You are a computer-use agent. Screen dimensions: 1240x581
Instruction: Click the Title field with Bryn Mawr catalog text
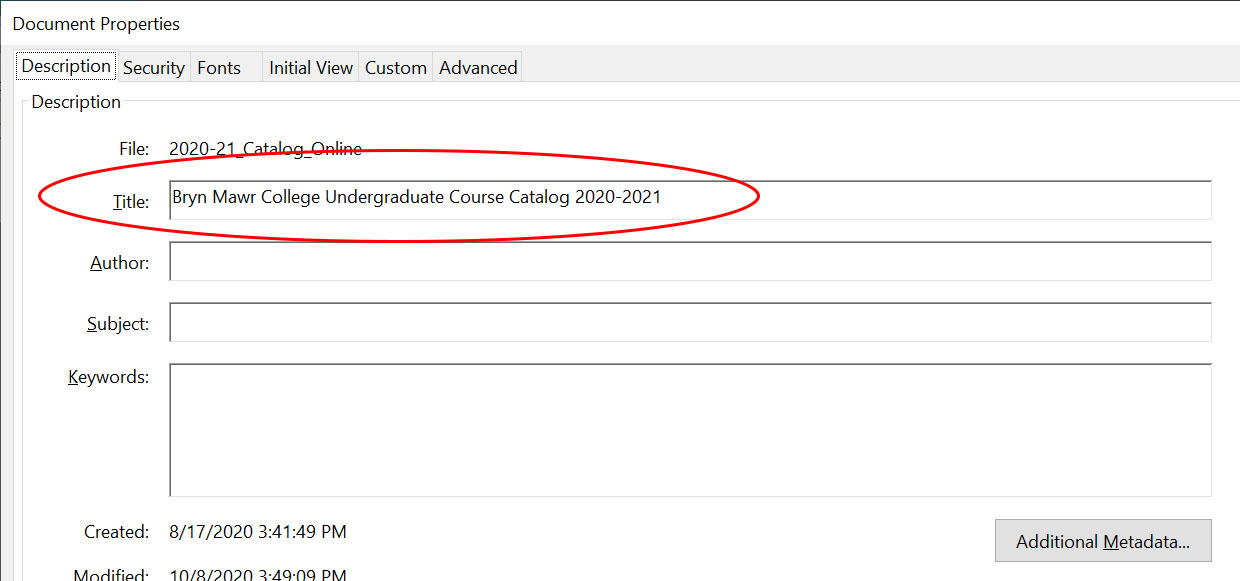tap(690, 200)
